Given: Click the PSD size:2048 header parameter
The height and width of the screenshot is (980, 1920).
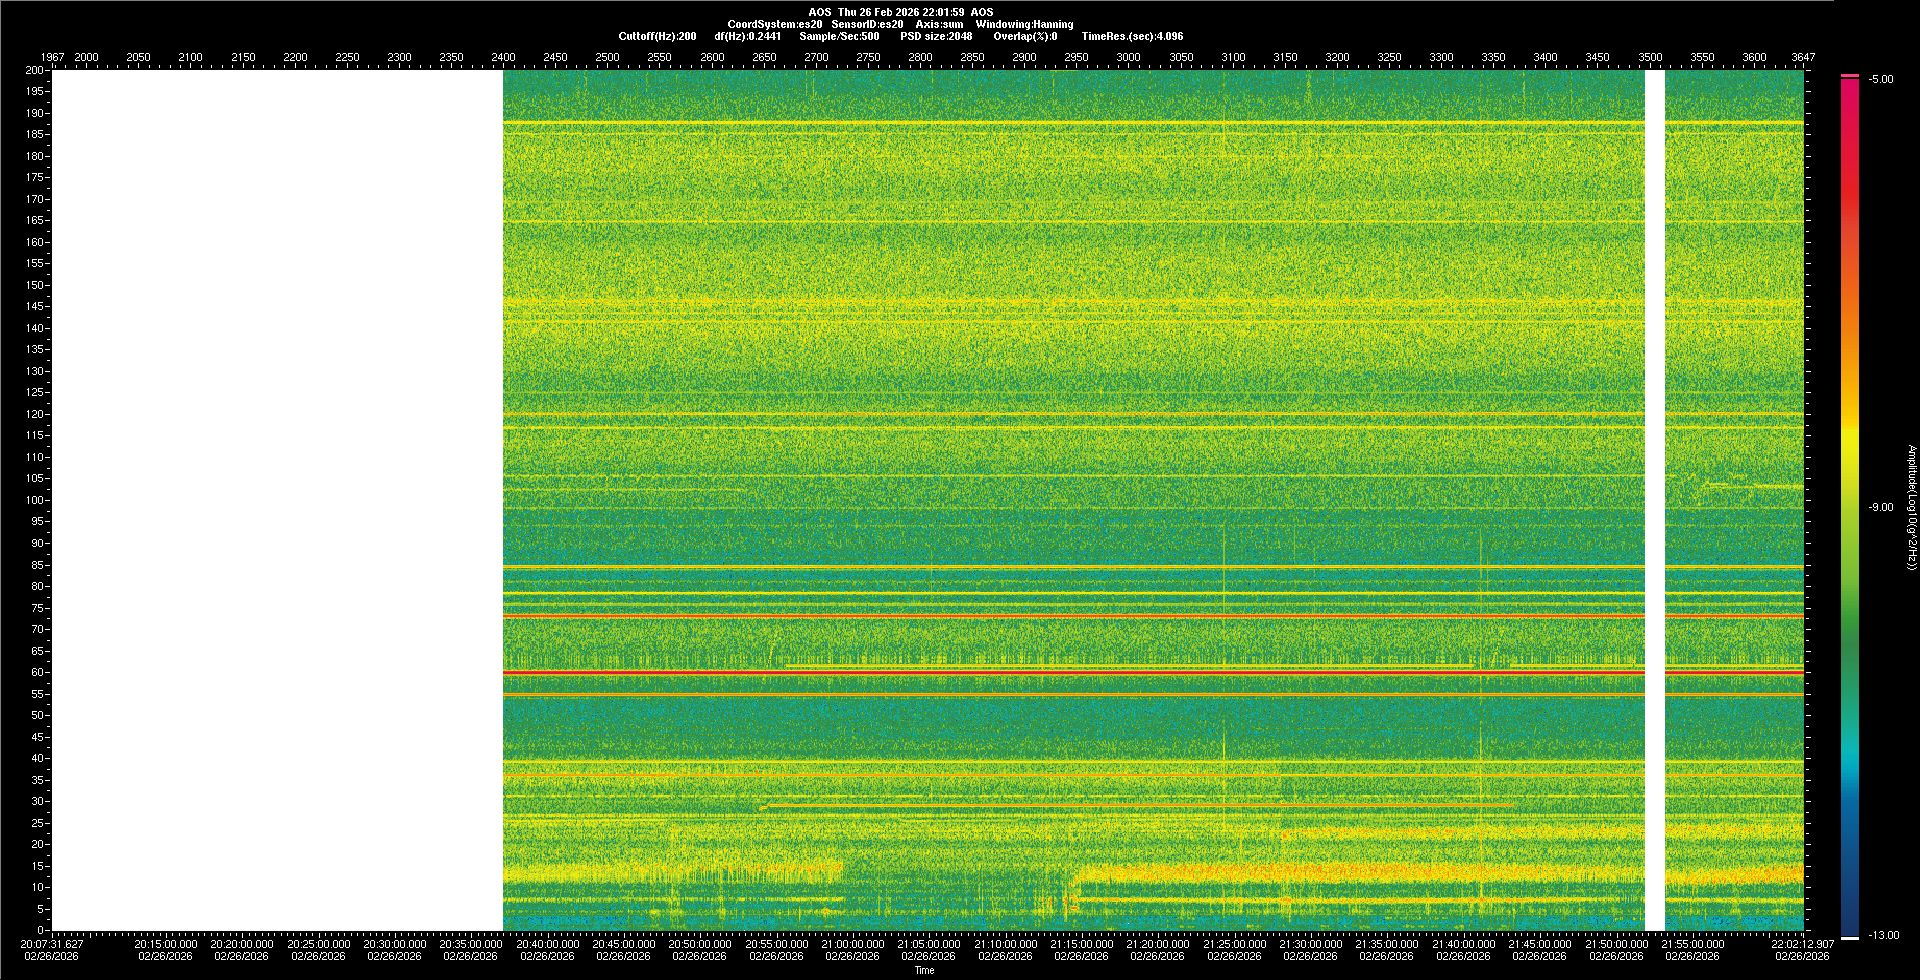Looking at the screenshot, I should tap(936, 36).
